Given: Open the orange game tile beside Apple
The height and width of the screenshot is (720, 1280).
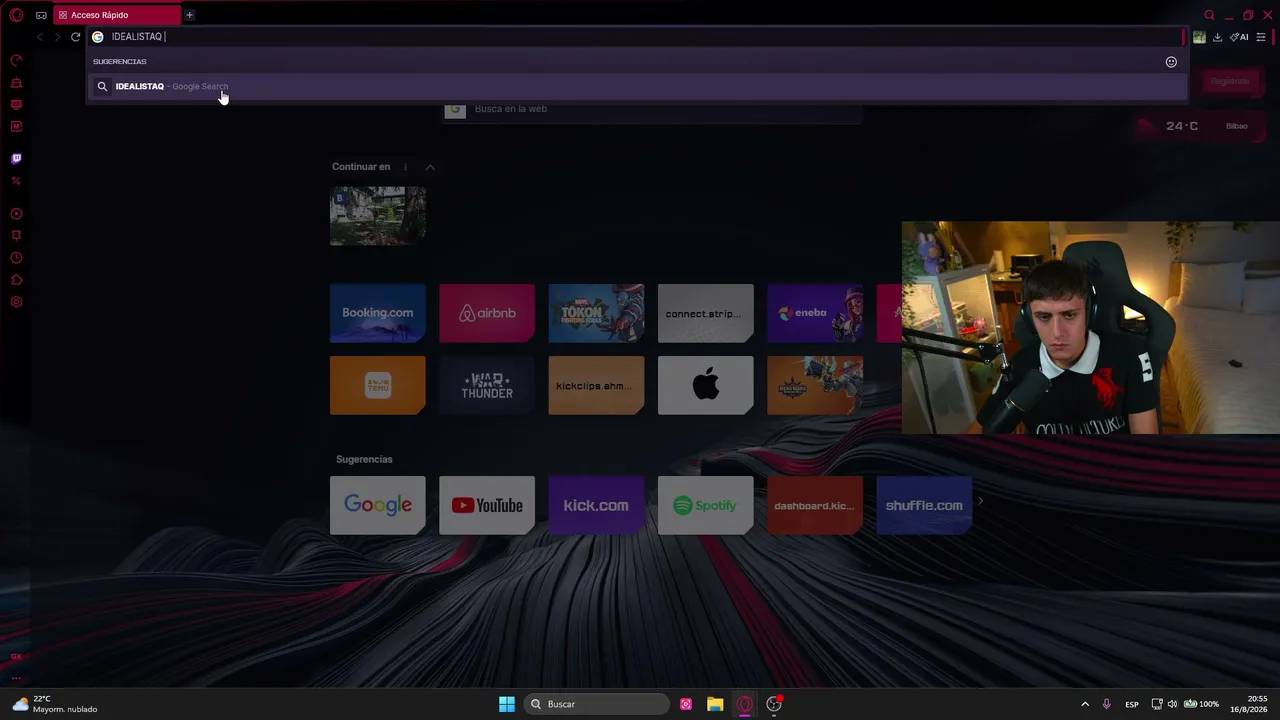Looking at the screenshot, I should click(815, 385).
